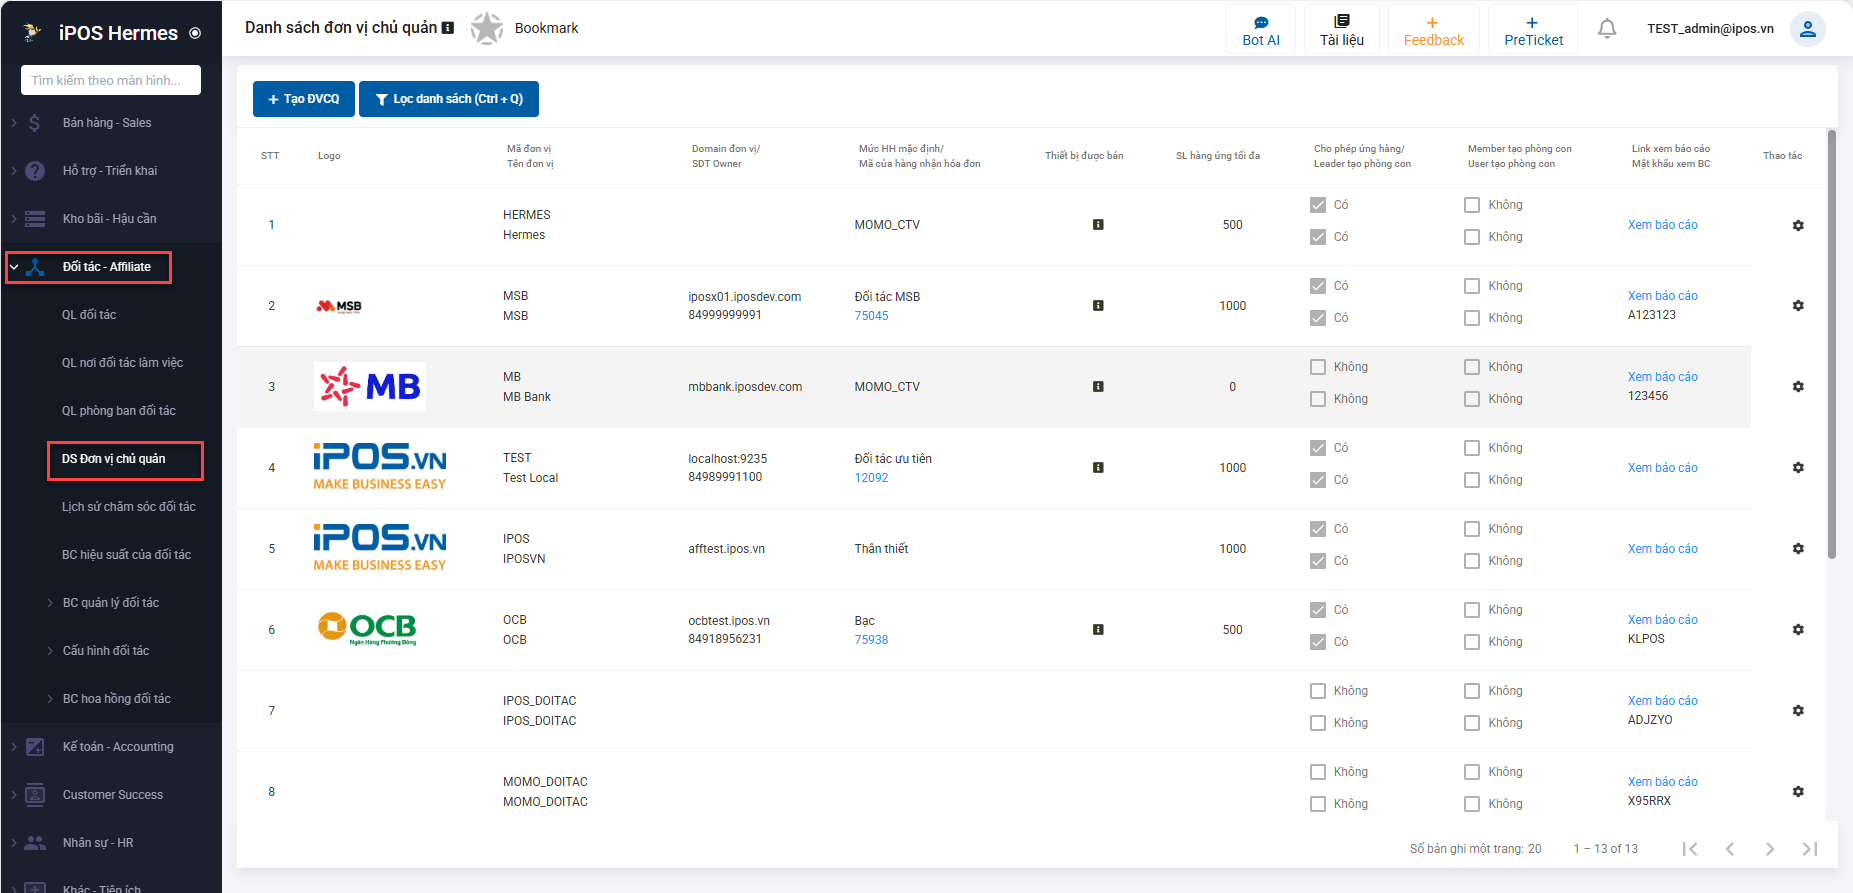Screen dimensions: 1853x893
Task: Check first Không checkbox in IPOS_DOITAC row
Action: 1318,691
